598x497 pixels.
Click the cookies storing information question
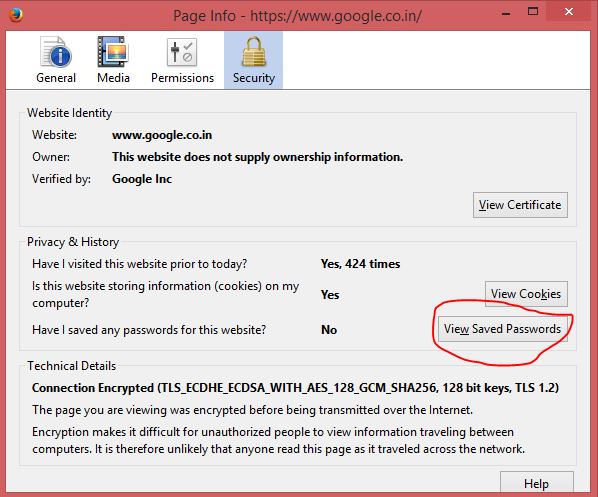[166, 294]
